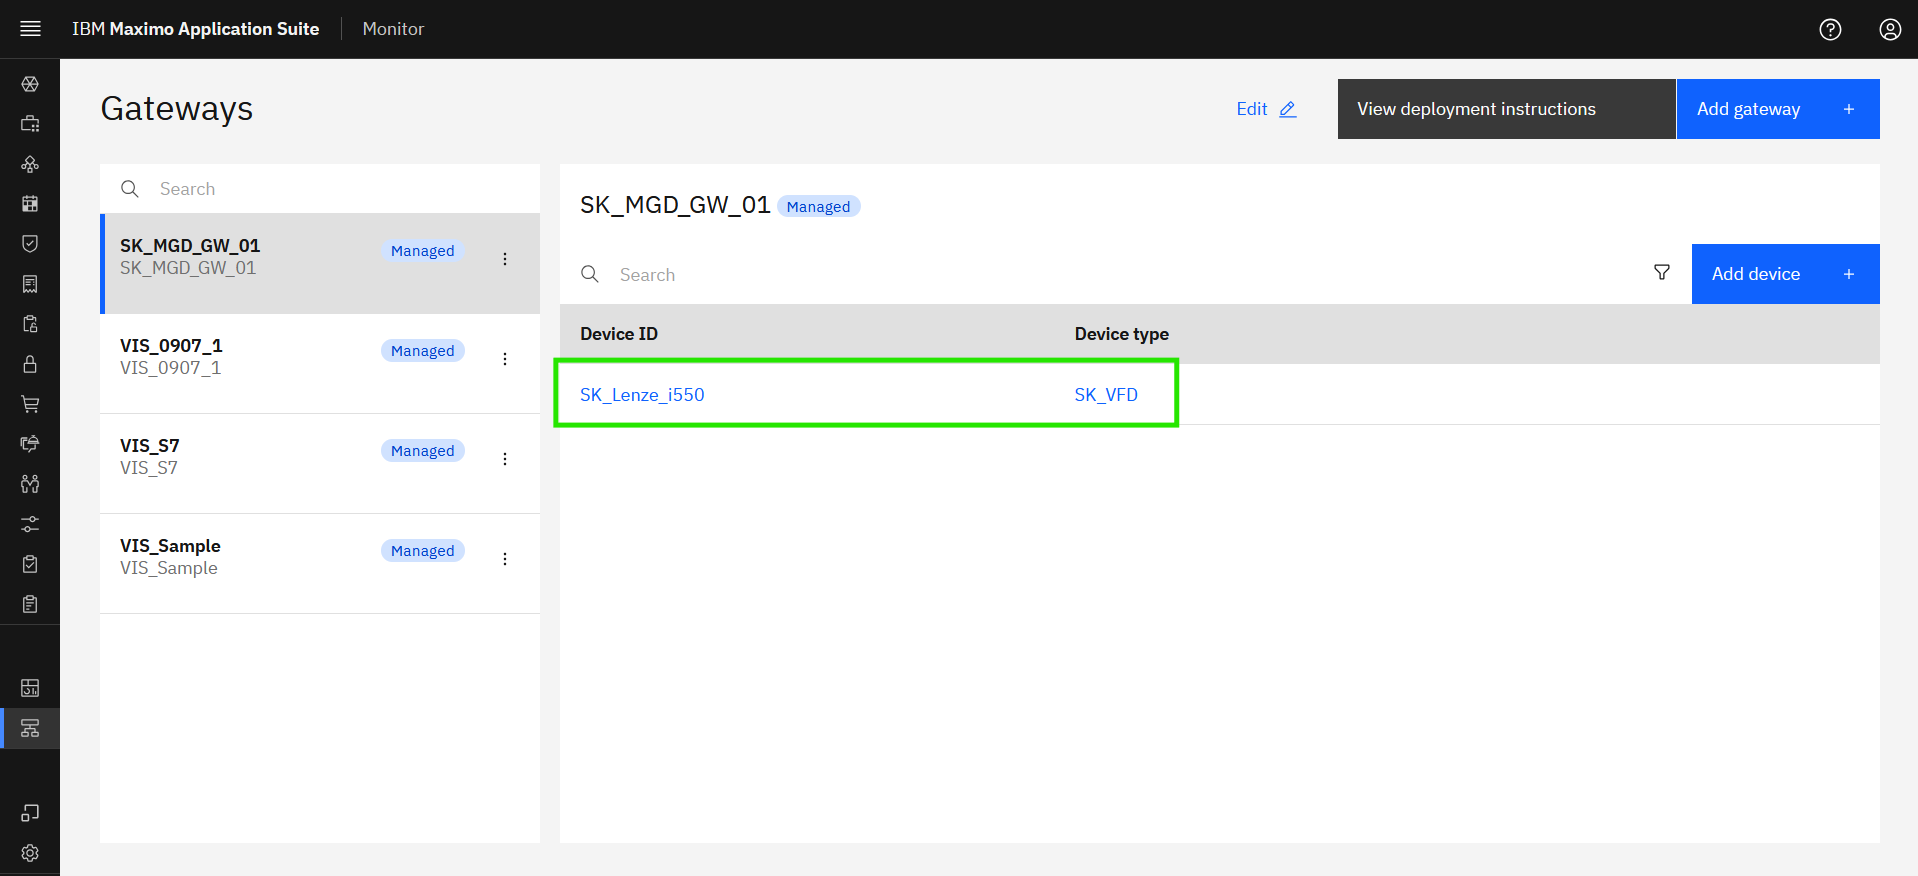The width and height of the screenshot is (1918, 876).
Task: Click the Add gateway button
Action: tap(1778, 109)
